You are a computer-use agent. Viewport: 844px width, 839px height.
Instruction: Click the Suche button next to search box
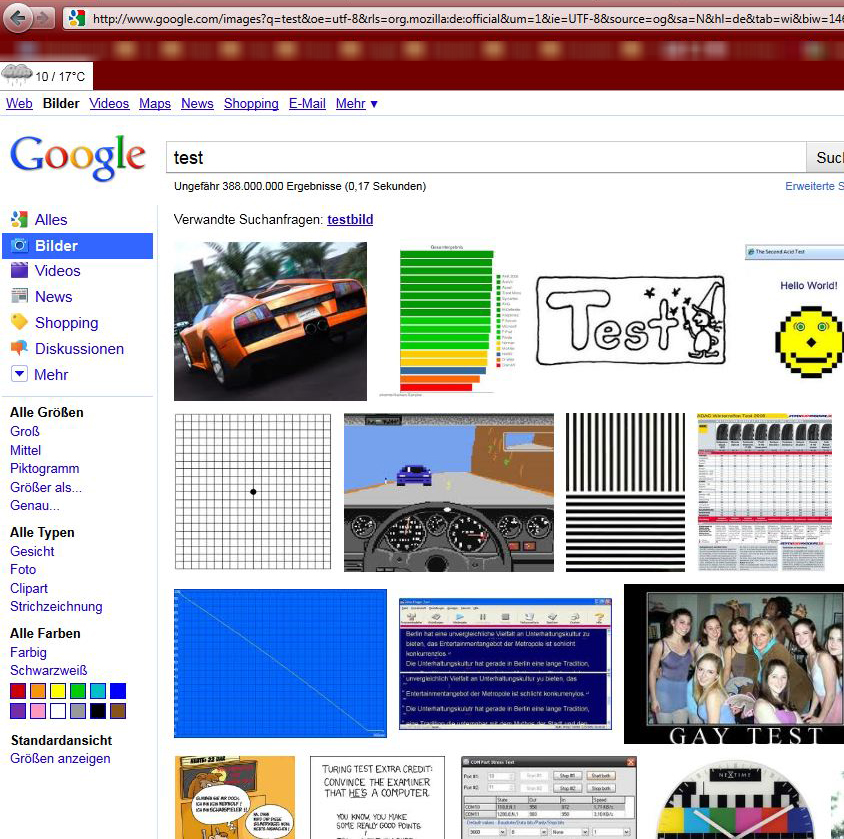[x=826, y=157]
